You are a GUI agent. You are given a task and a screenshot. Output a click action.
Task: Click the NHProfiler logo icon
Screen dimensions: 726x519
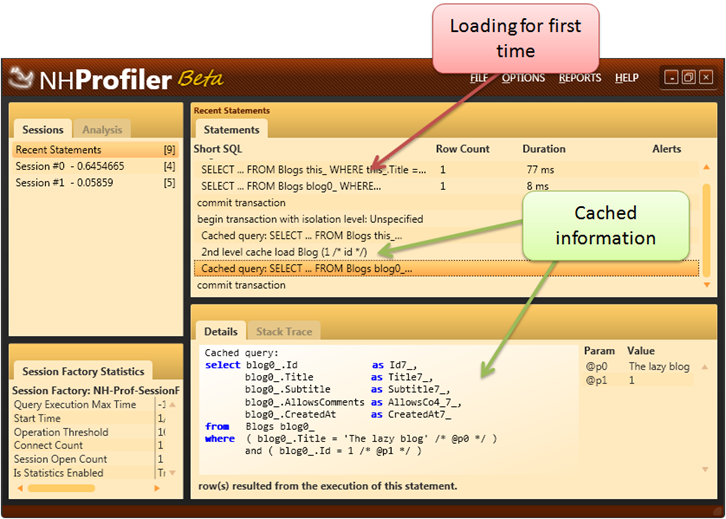click(21, 78)
